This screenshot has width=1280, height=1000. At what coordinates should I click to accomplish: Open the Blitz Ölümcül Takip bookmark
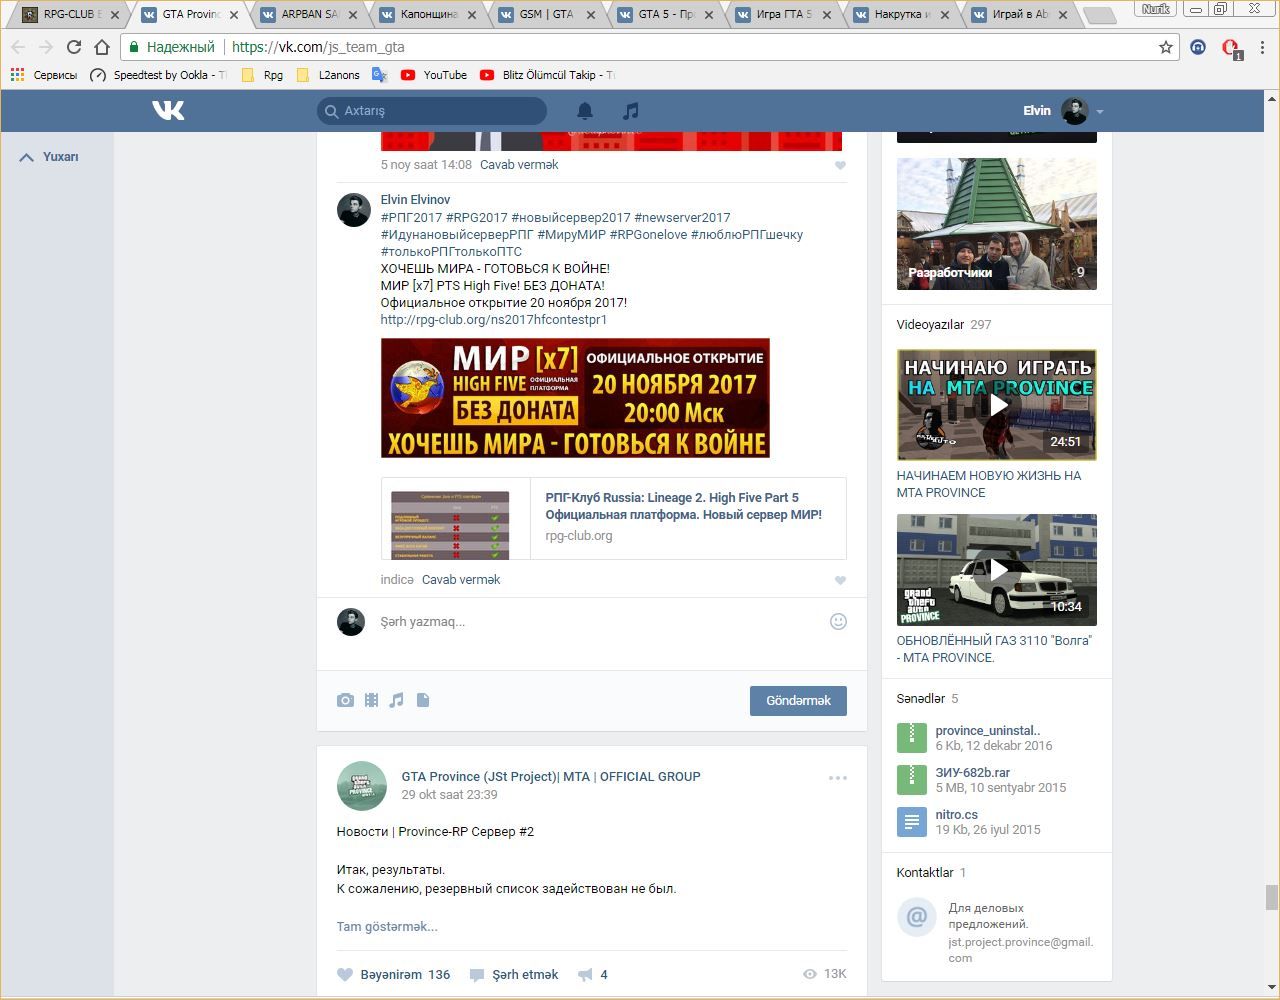(x=546, y=75)
